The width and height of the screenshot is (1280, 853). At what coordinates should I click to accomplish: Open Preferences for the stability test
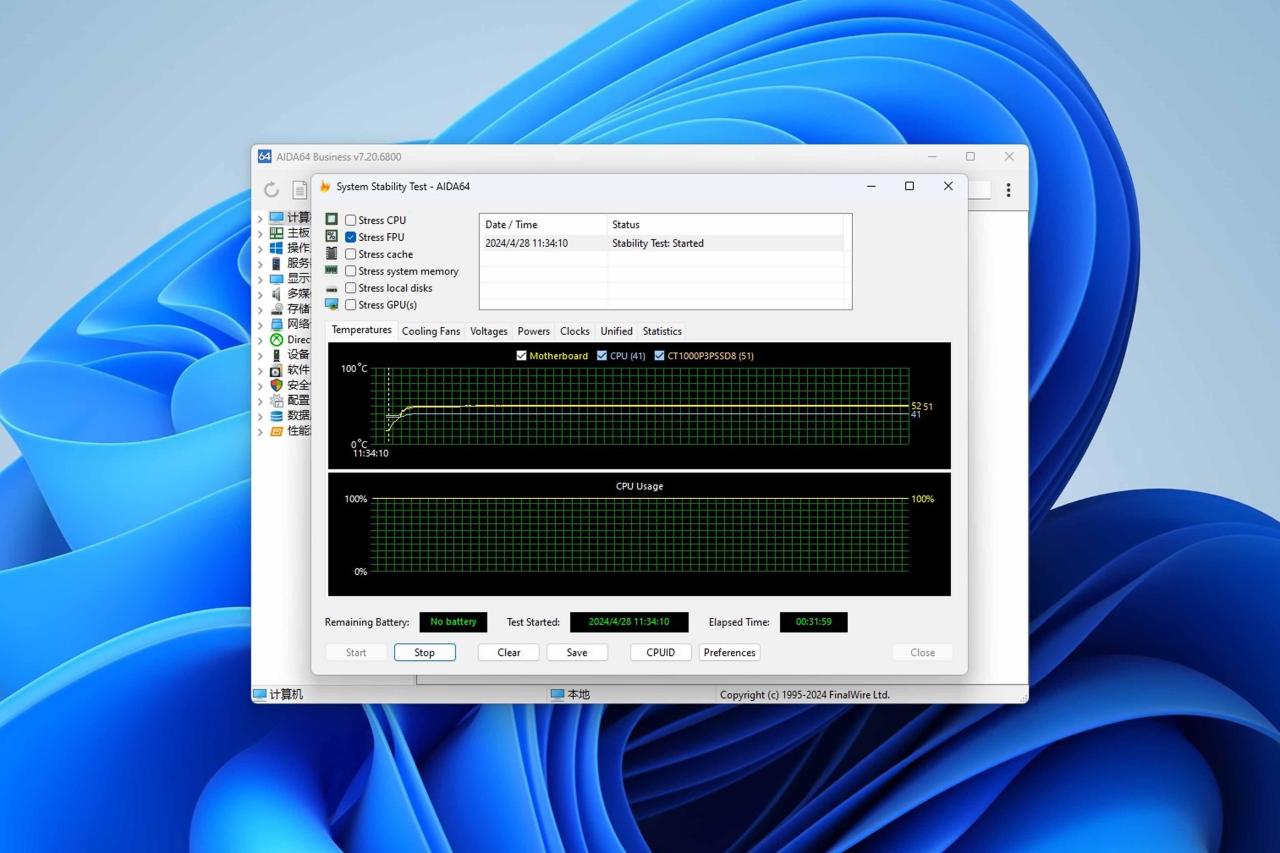(730, 652)
